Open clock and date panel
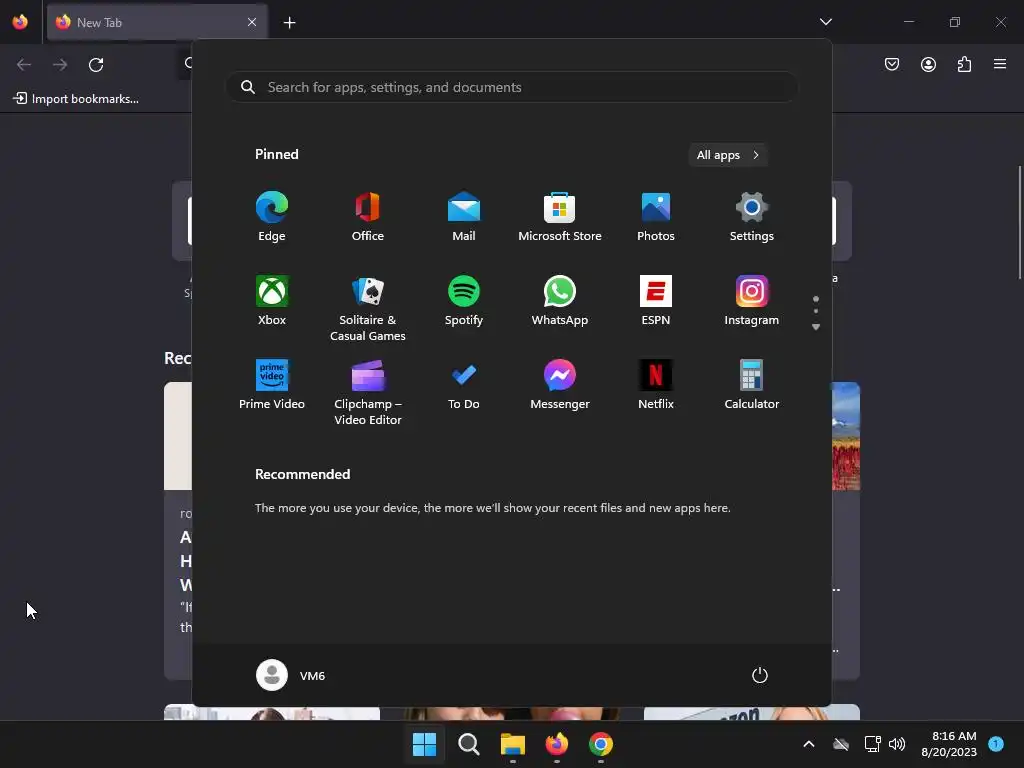The image size is (1024, 768). 949,744
